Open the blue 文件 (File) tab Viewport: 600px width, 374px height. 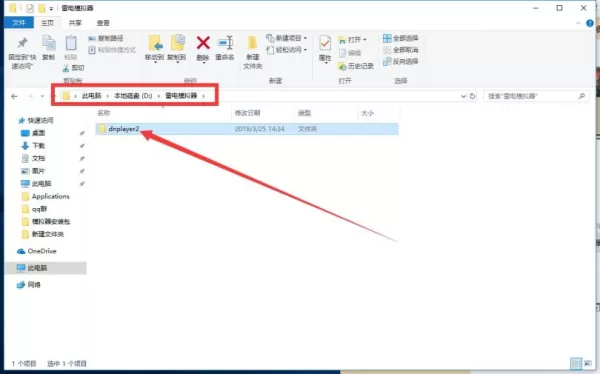19,23
